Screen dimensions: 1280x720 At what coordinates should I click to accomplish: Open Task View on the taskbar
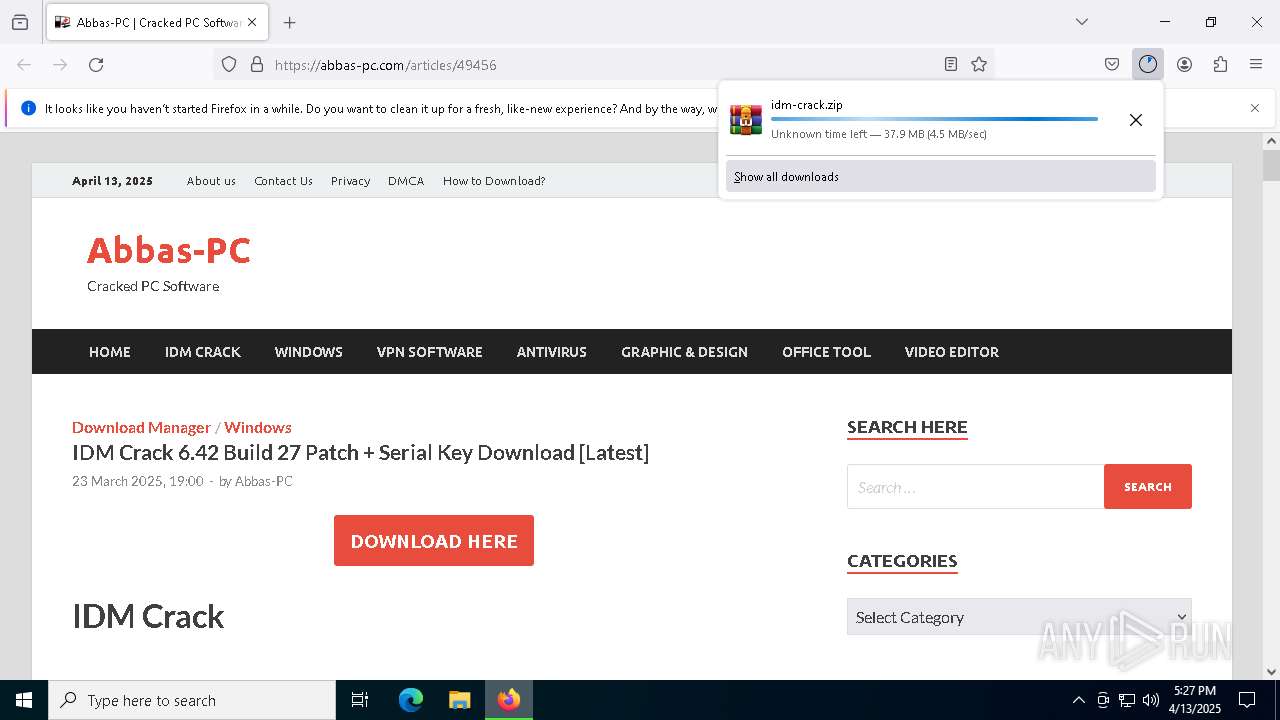coord(360,700)
